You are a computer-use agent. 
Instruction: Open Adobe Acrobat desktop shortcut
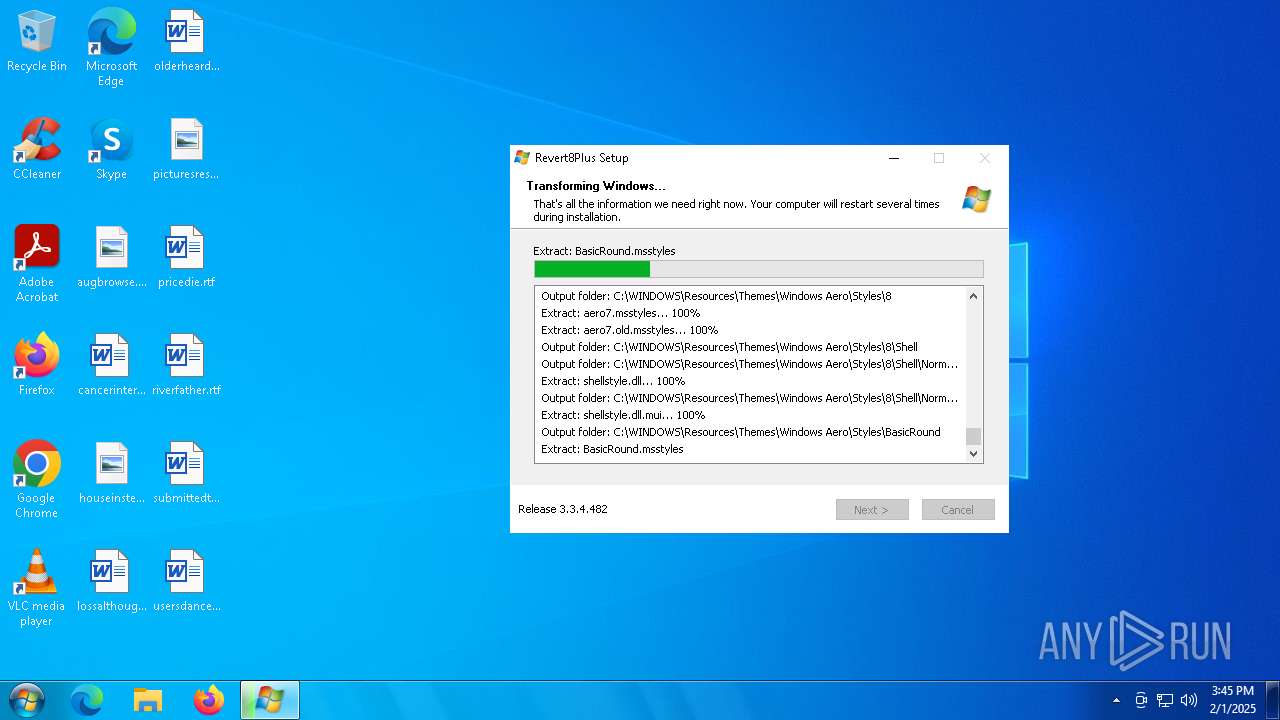pos(37,264)
